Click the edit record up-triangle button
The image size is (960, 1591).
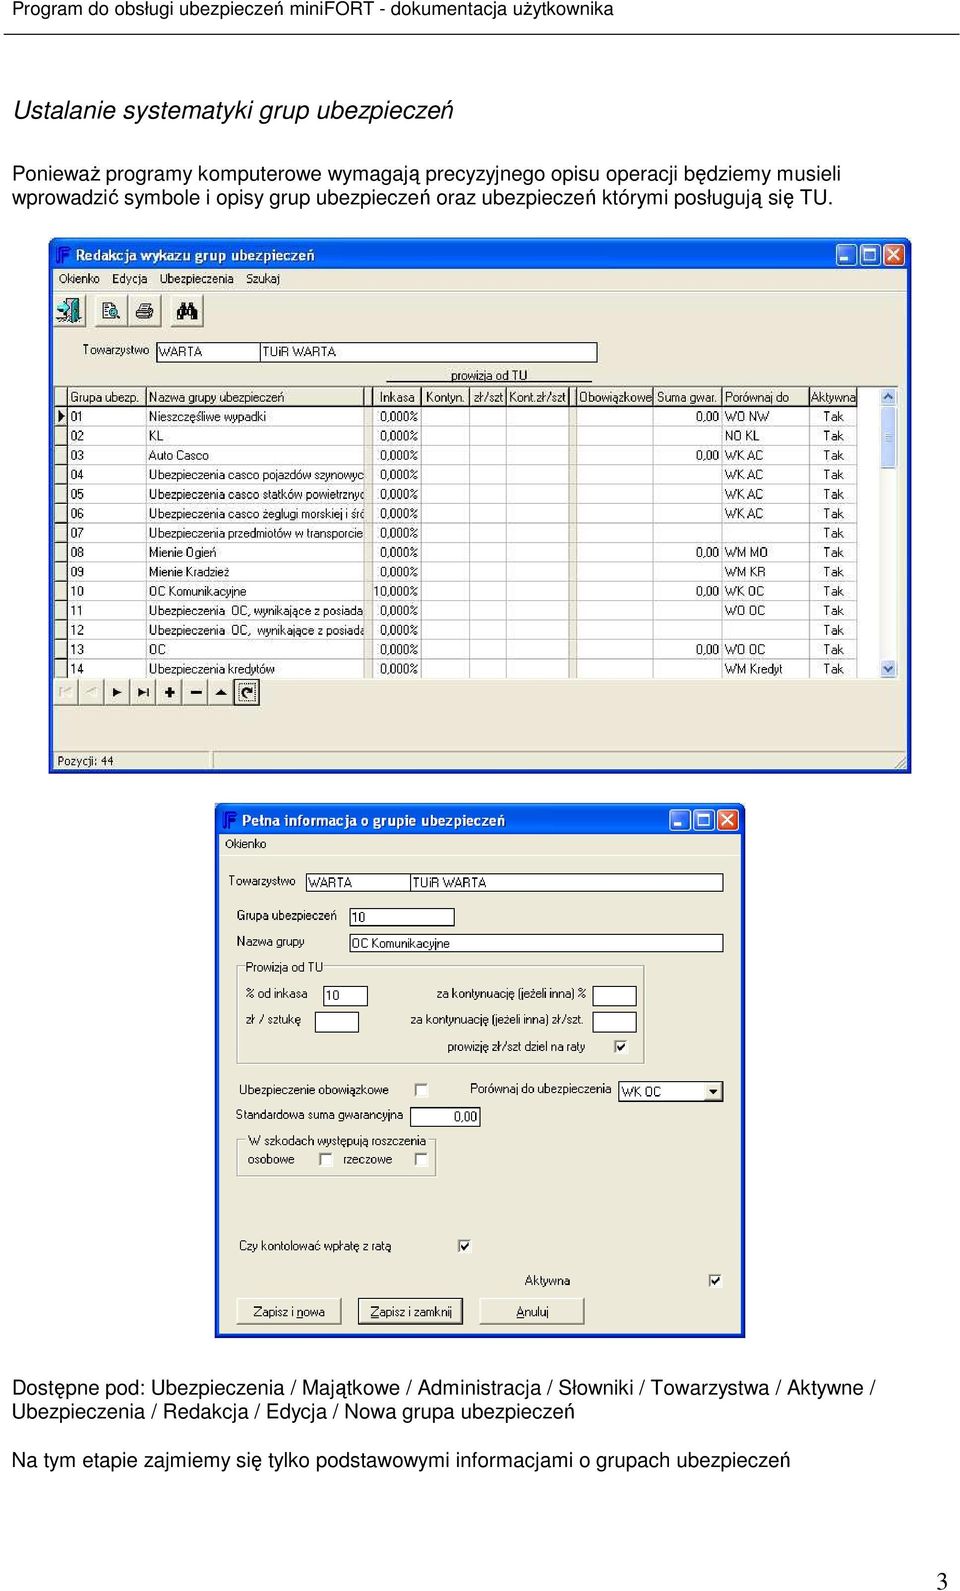click(221, 692)
